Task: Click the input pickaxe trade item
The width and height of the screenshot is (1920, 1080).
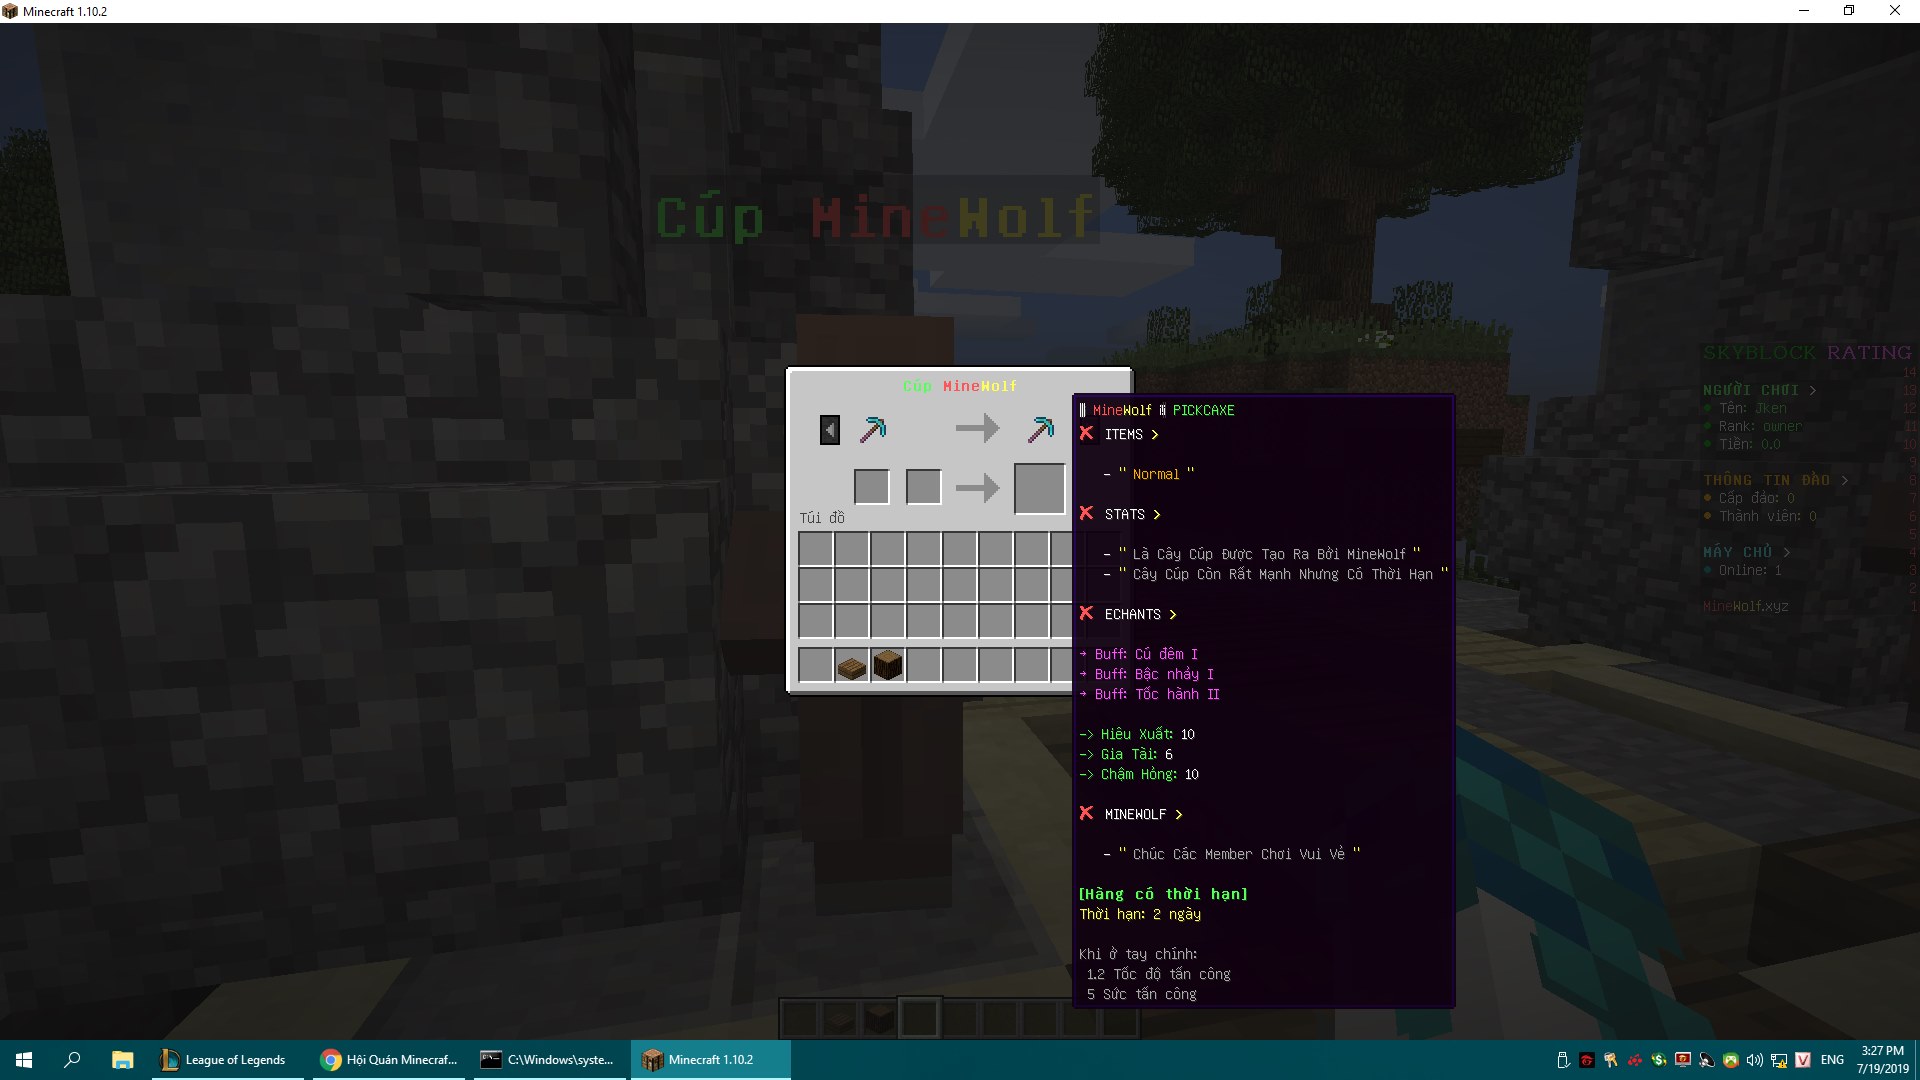Action: click(x=873, y=430)
